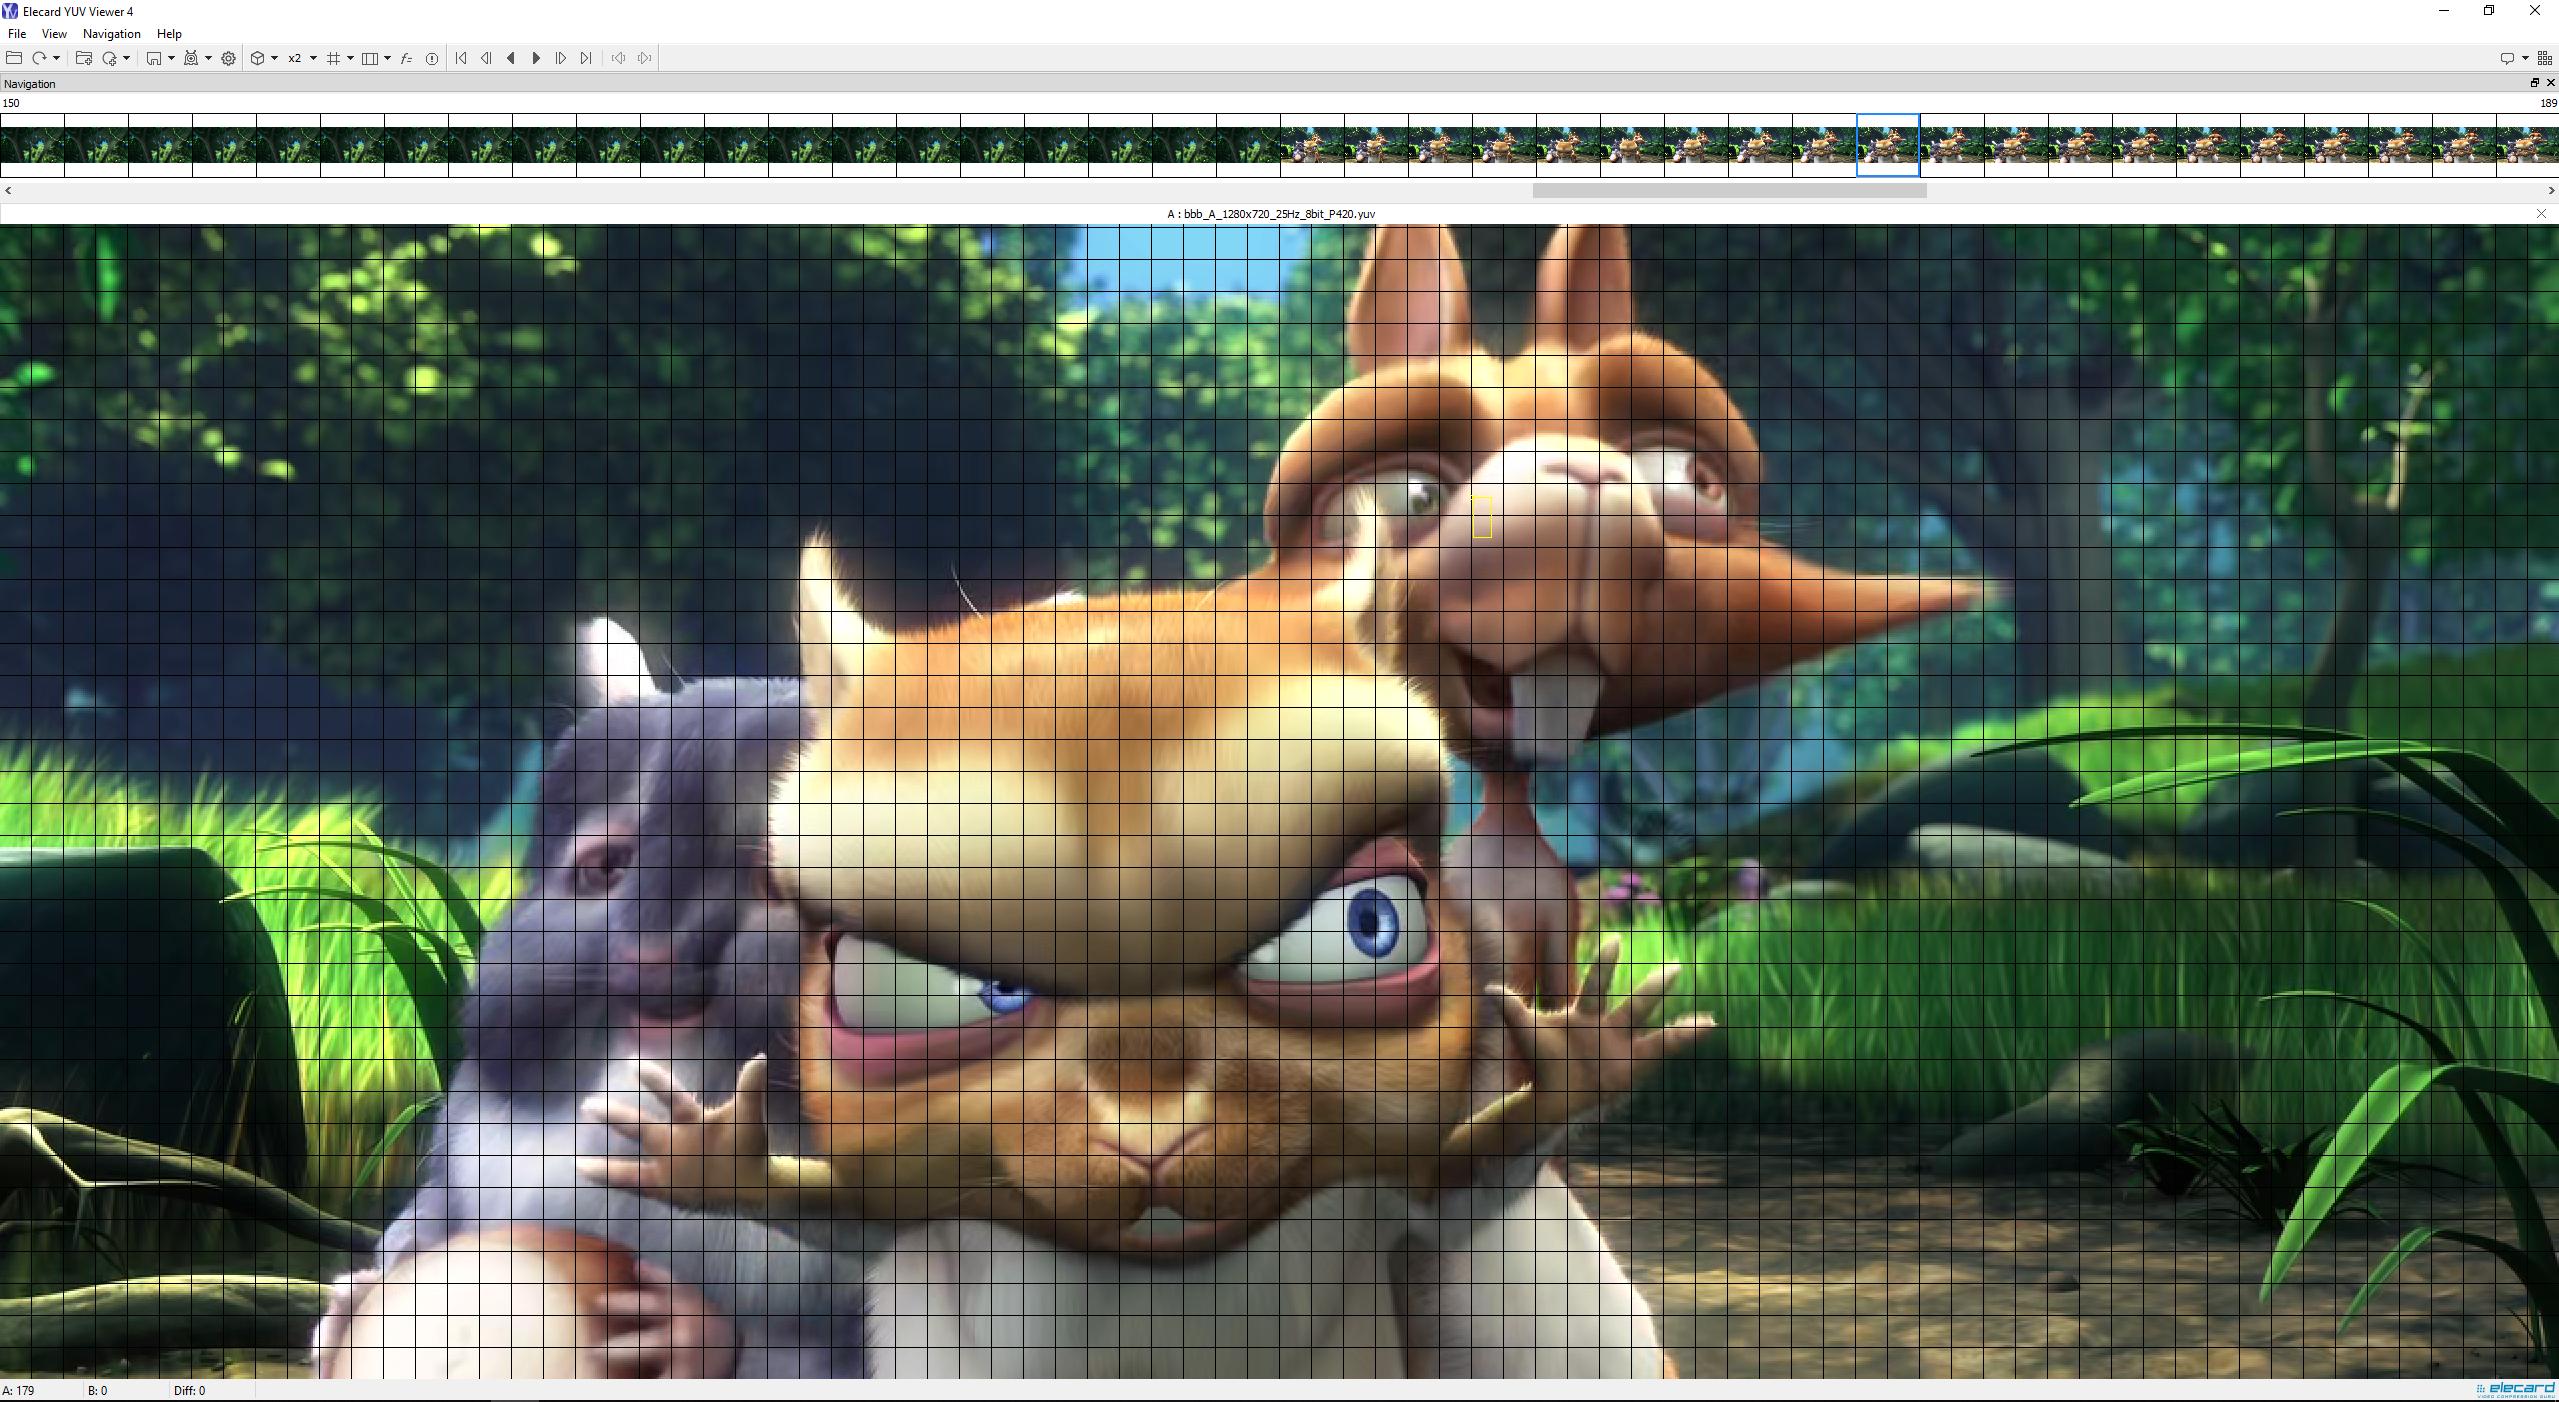The height and width of the screenshot is (1402, 2559).
Task: Set zoom level using the x2 icon
Action: coord(295,58)
